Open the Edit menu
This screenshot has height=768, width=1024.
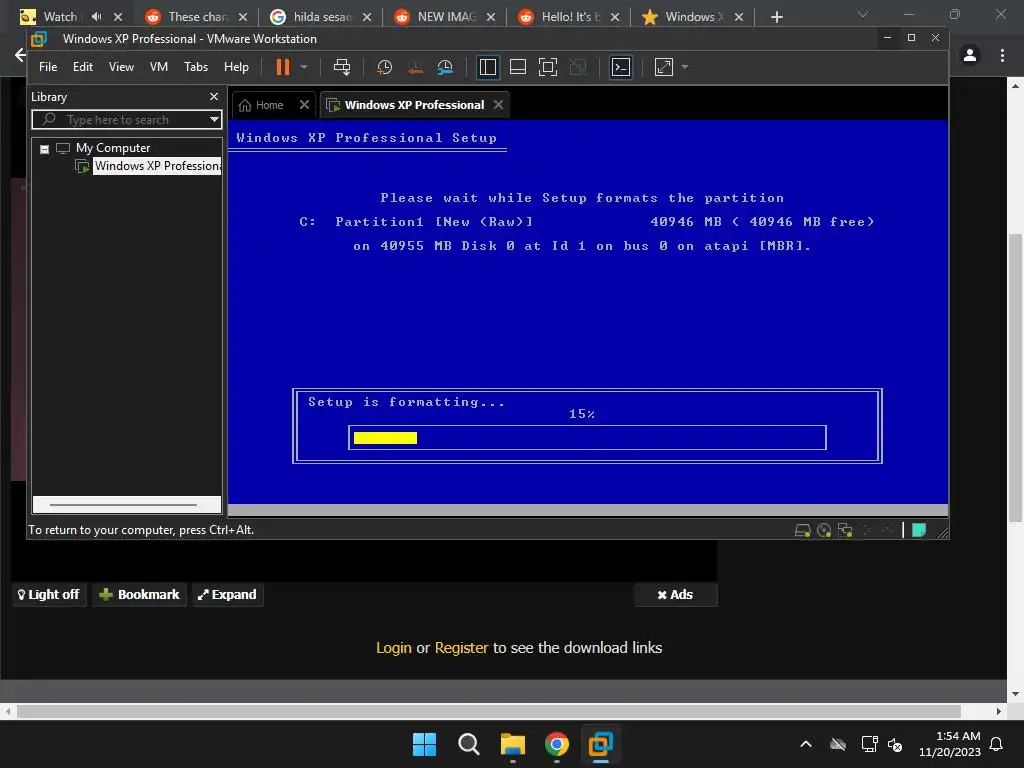[x=82, y=67]
